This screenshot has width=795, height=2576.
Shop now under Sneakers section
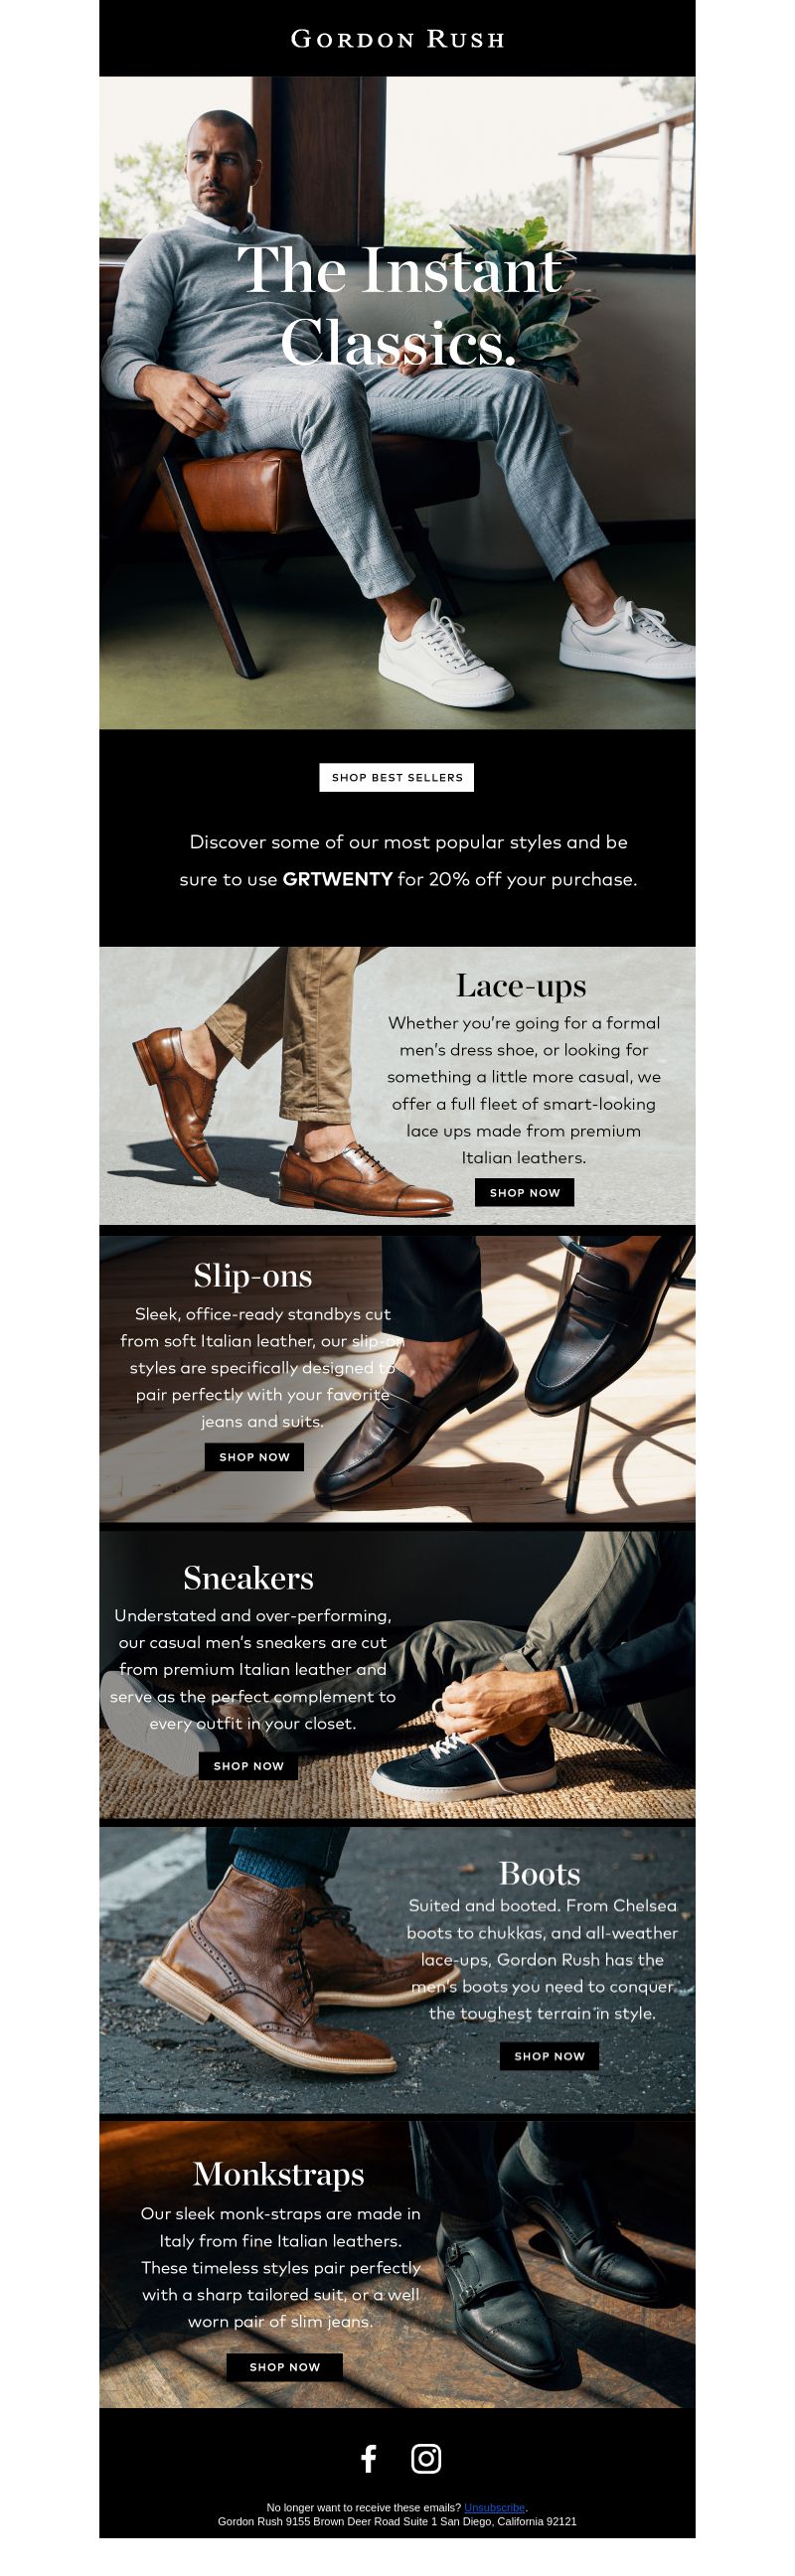click(248, 1766)
